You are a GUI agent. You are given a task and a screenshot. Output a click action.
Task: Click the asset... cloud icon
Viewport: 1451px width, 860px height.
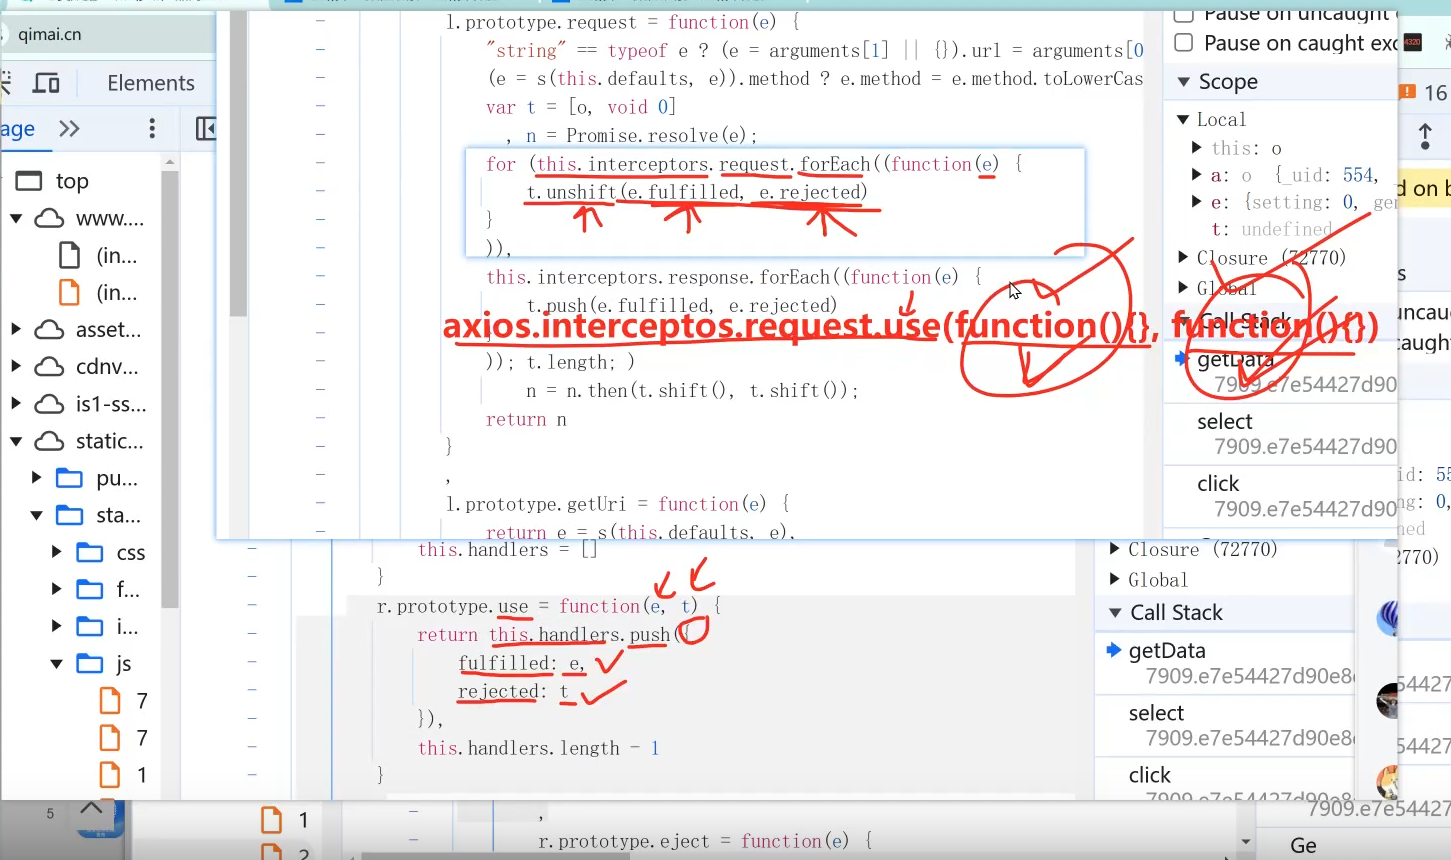pyautogui.click(x=49, y=329)
